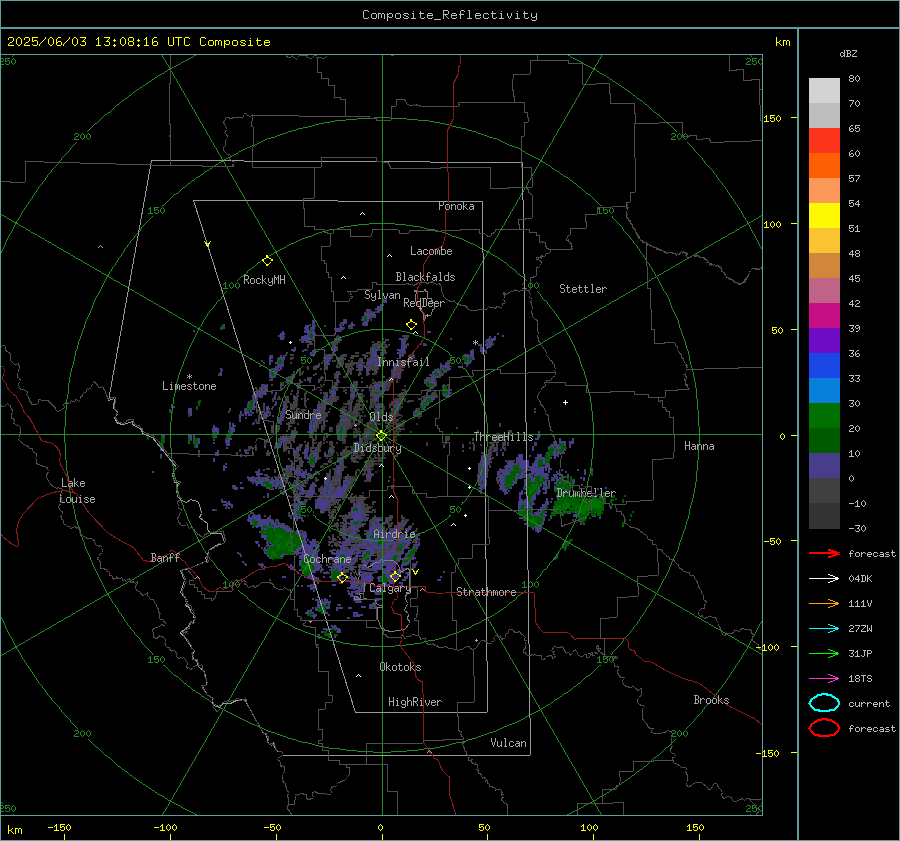Click the Blackfalds town label
Image resolution: width=900 pixels, height=841 pixels.
click(425, 277)
